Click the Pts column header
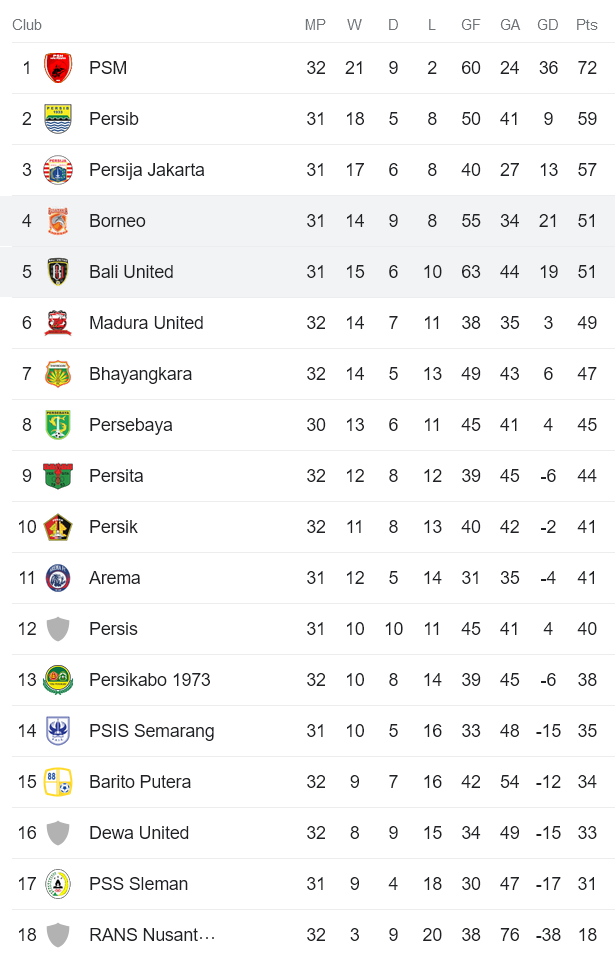 click(587, 25)
